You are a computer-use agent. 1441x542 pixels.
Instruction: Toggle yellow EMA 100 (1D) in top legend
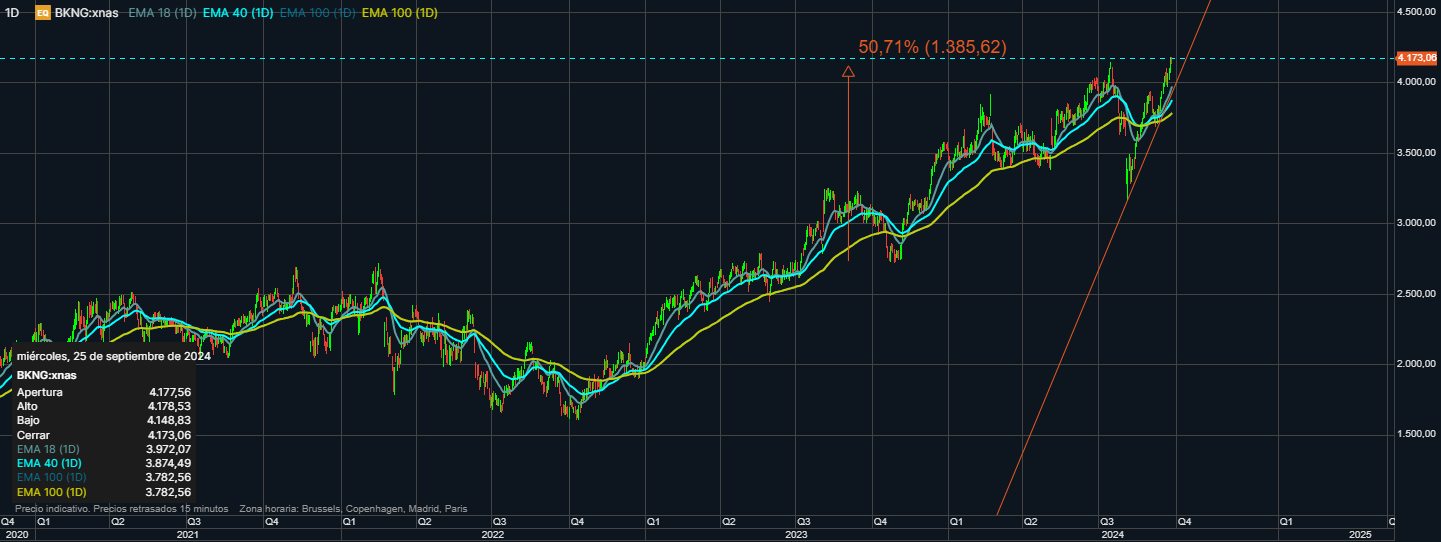[x=397, y=13]
